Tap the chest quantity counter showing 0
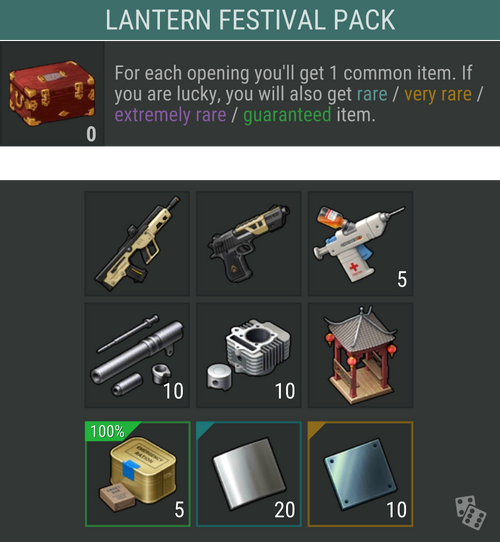This screenshot has height=542, width=500. pos(91,134)
